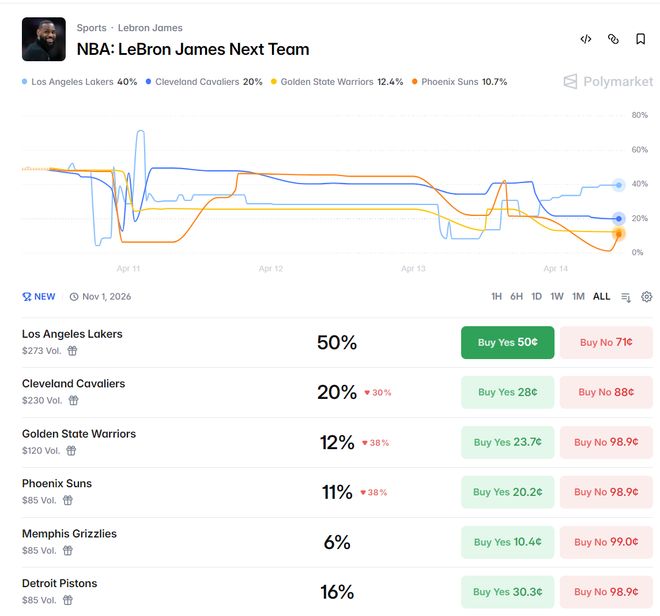The width and height of the screenshot is (660, 616).
Task: Click Los Angeles Lakers legend color dot
Action: tap(25, 82)
